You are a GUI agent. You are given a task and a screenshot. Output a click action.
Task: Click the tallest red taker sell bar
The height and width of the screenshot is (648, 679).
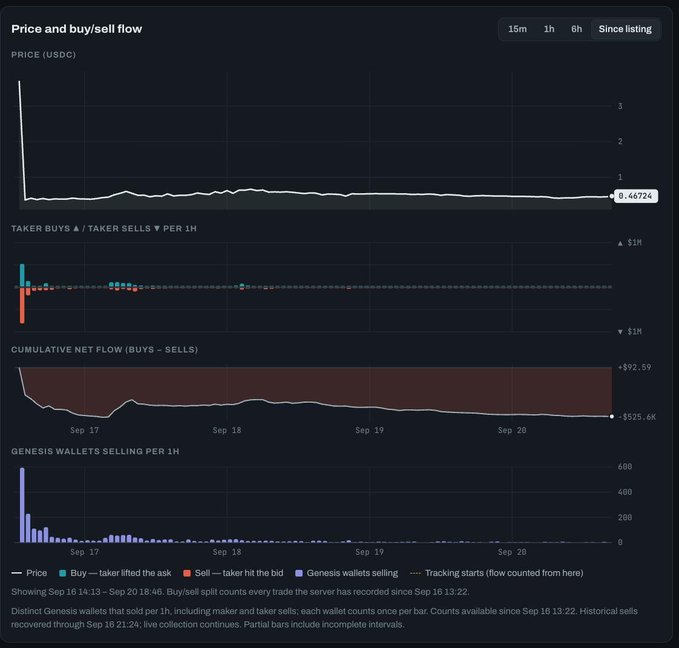pos(22,305)
